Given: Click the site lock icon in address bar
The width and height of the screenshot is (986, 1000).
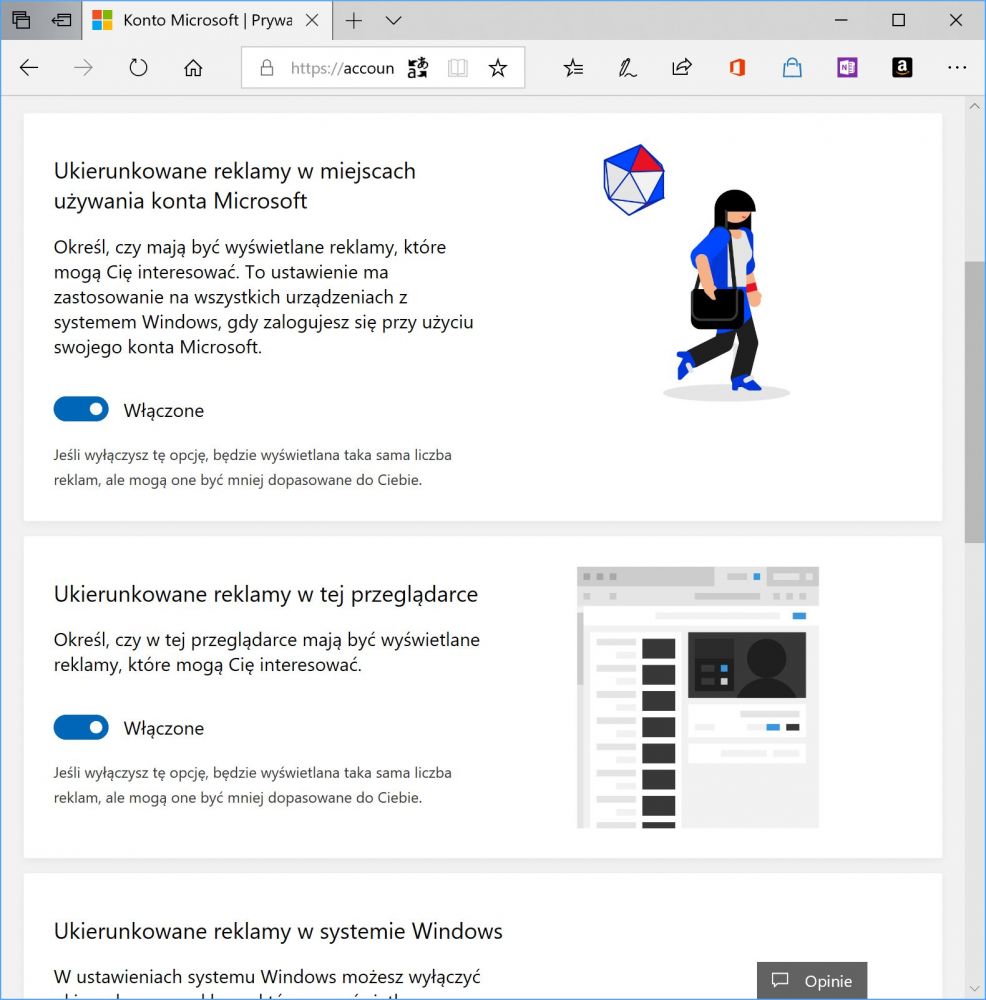Looking at the screenshot, I should (267, 68).
